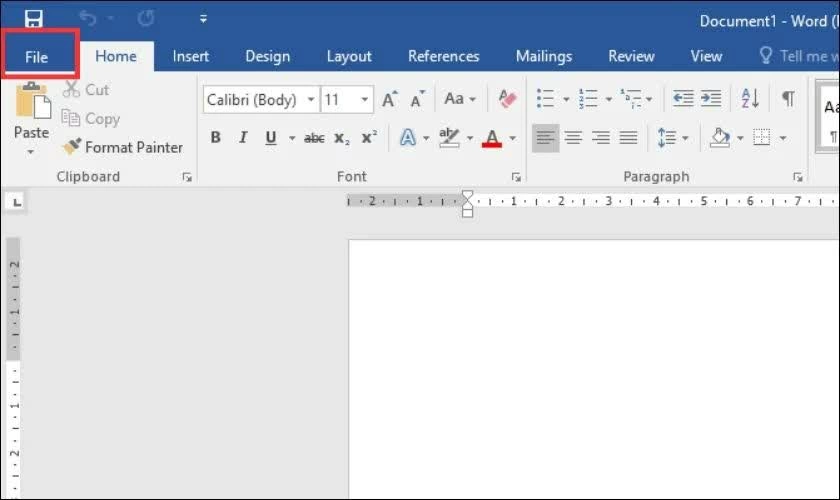Click the tab selector at ruler corner
The image size is (840, 500).
click(17, 202)
